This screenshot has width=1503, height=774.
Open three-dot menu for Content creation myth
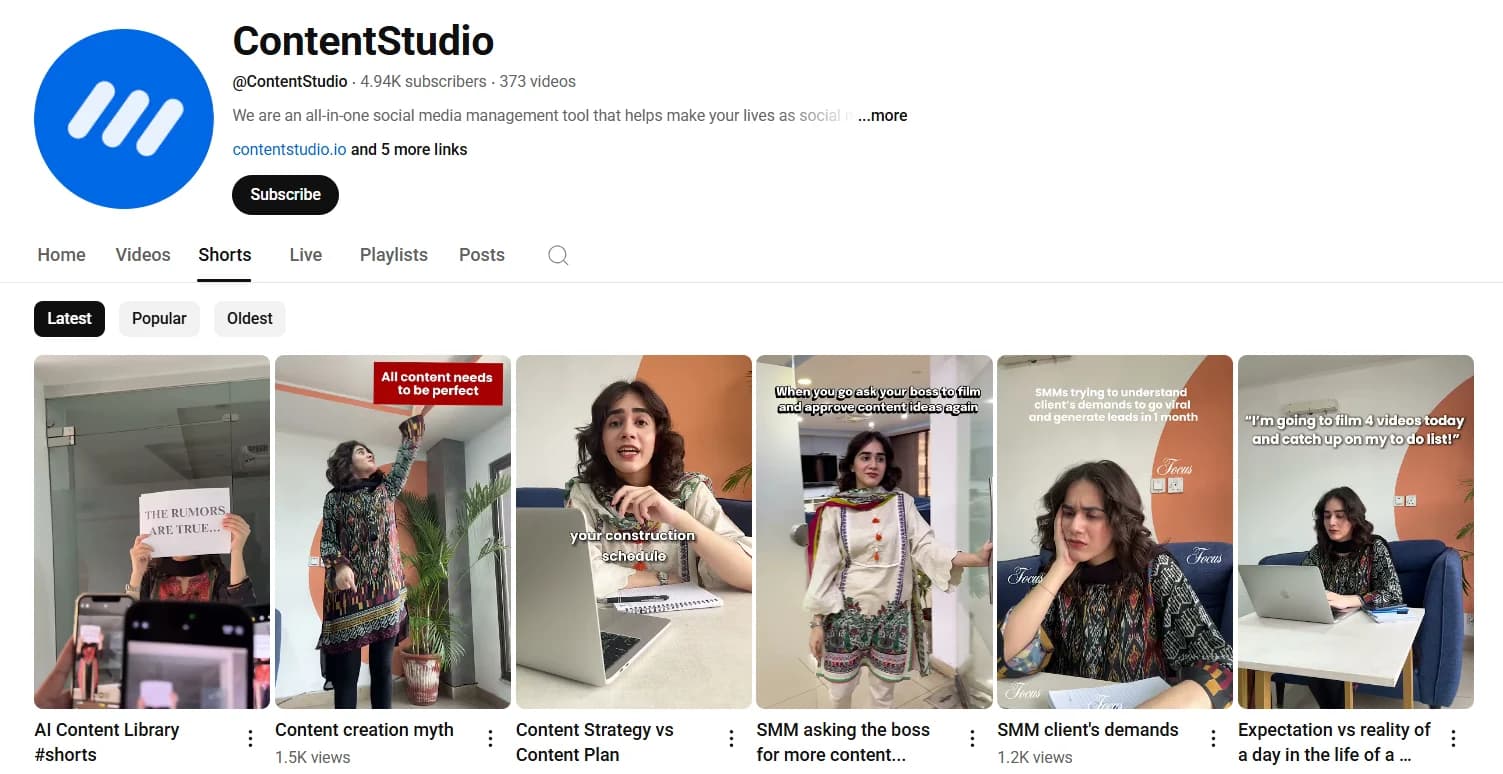coord(491,739)
